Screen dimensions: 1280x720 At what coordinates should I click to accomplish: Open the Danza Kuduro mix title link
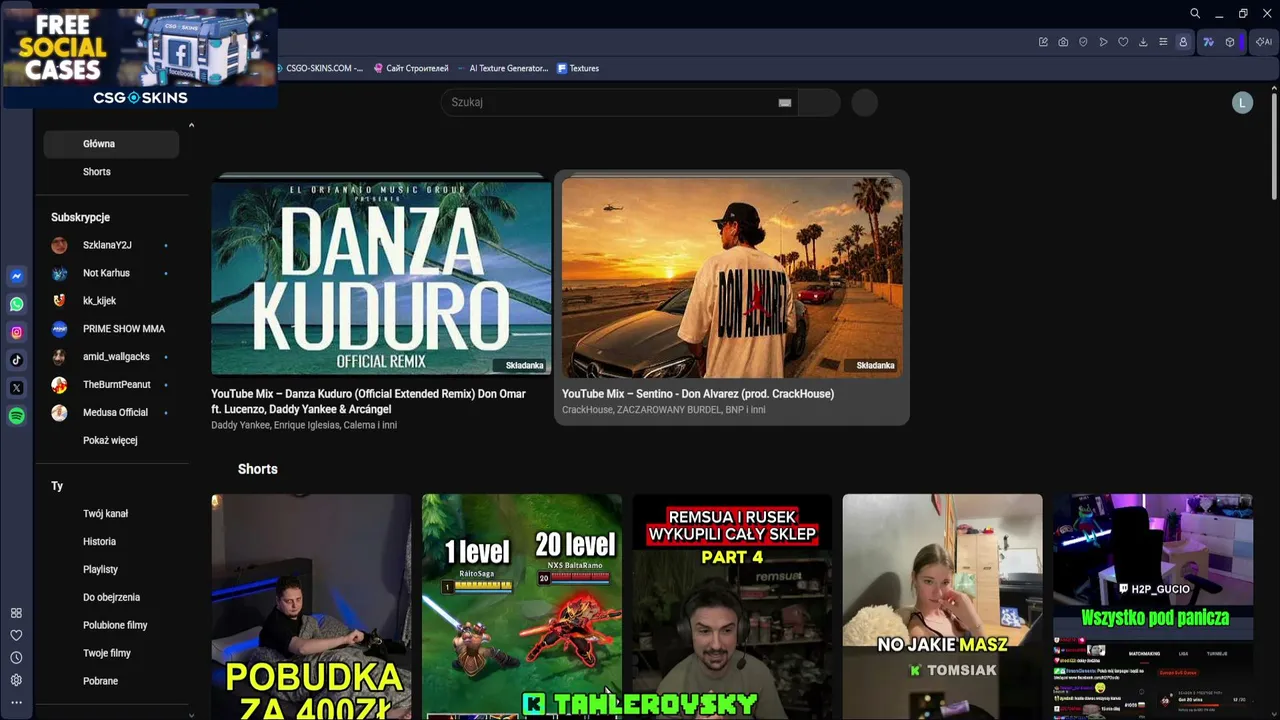click(x=368, y=402)
